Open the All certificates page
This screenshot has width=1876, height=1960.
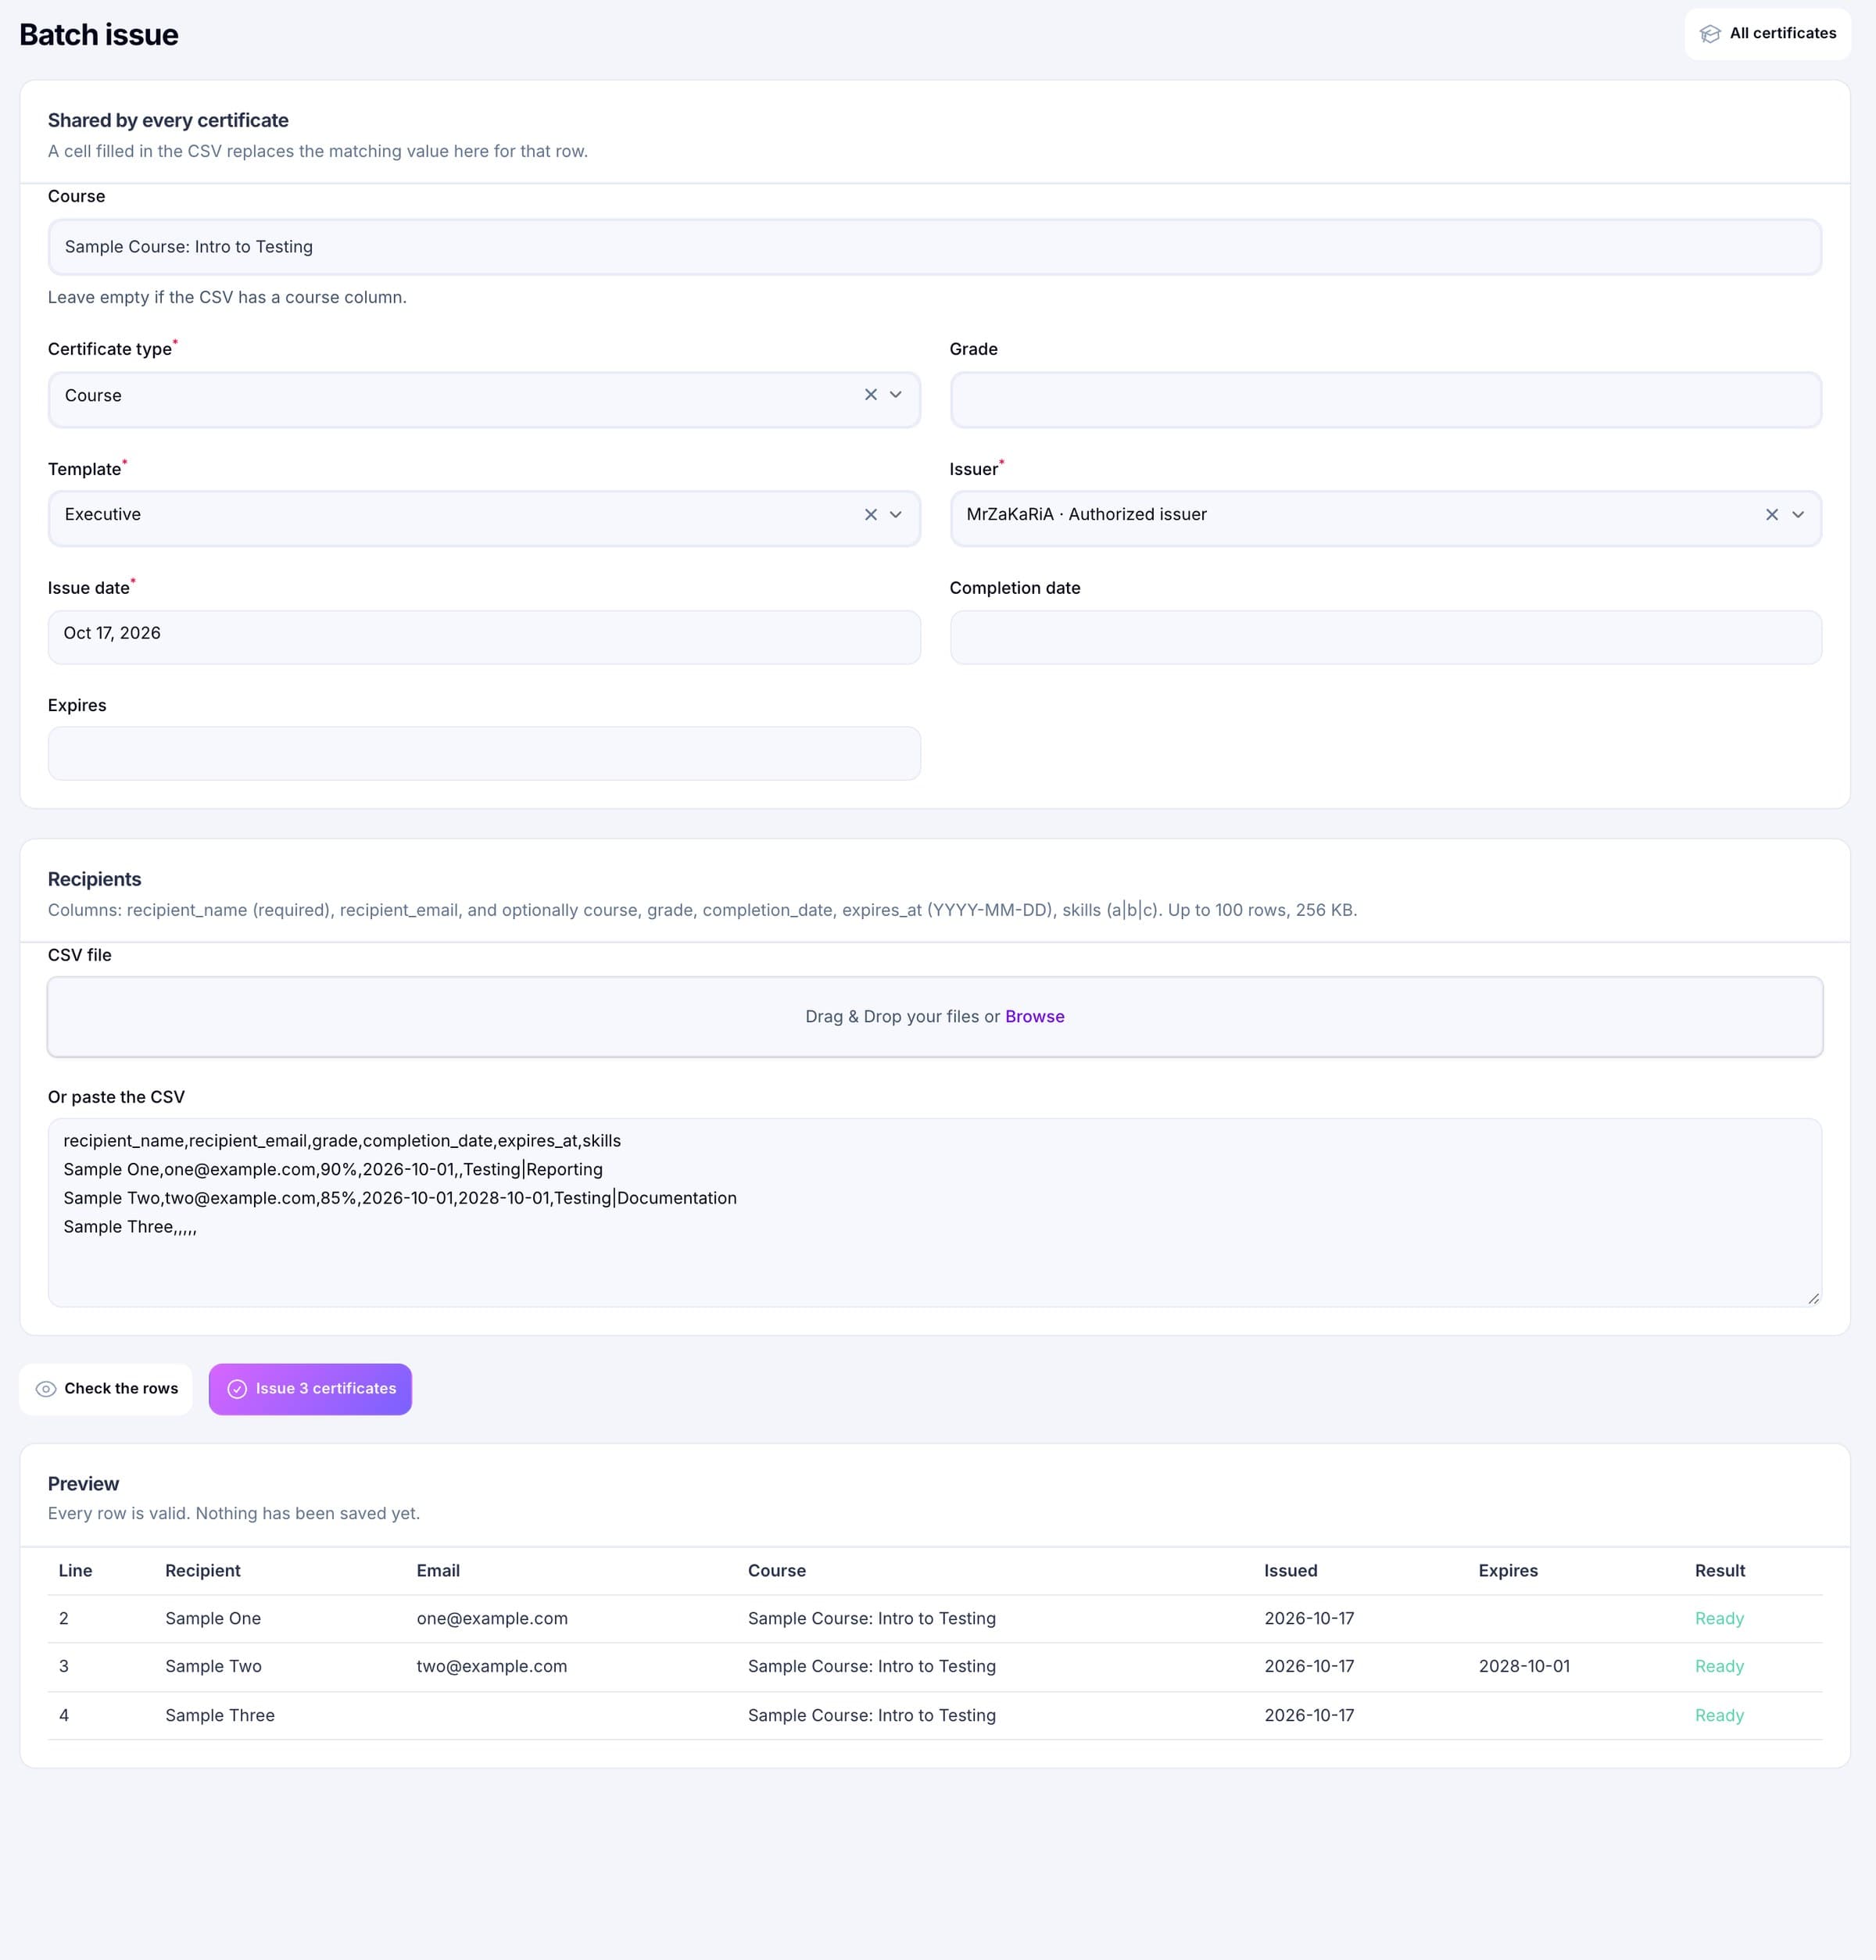tap(1767, 34)
